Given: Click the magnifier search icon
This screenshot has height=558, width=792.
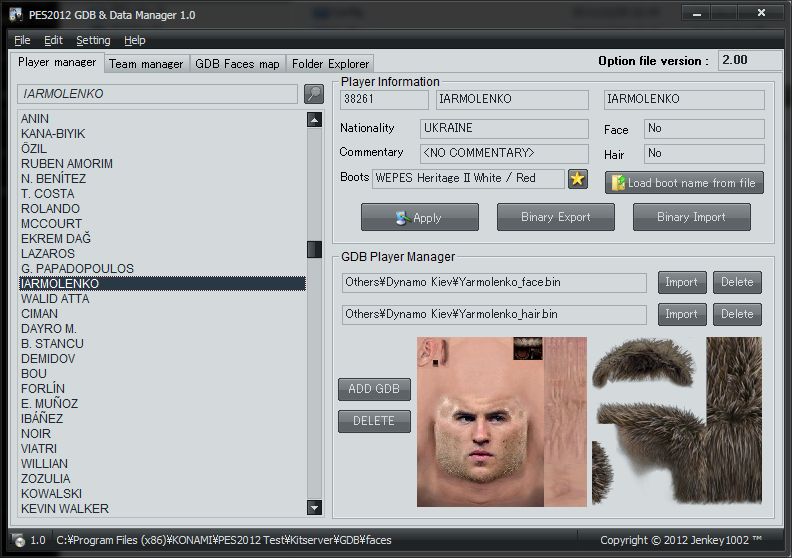Looking at the screenshot, I should pyautogui.click(x=314, y=94).
